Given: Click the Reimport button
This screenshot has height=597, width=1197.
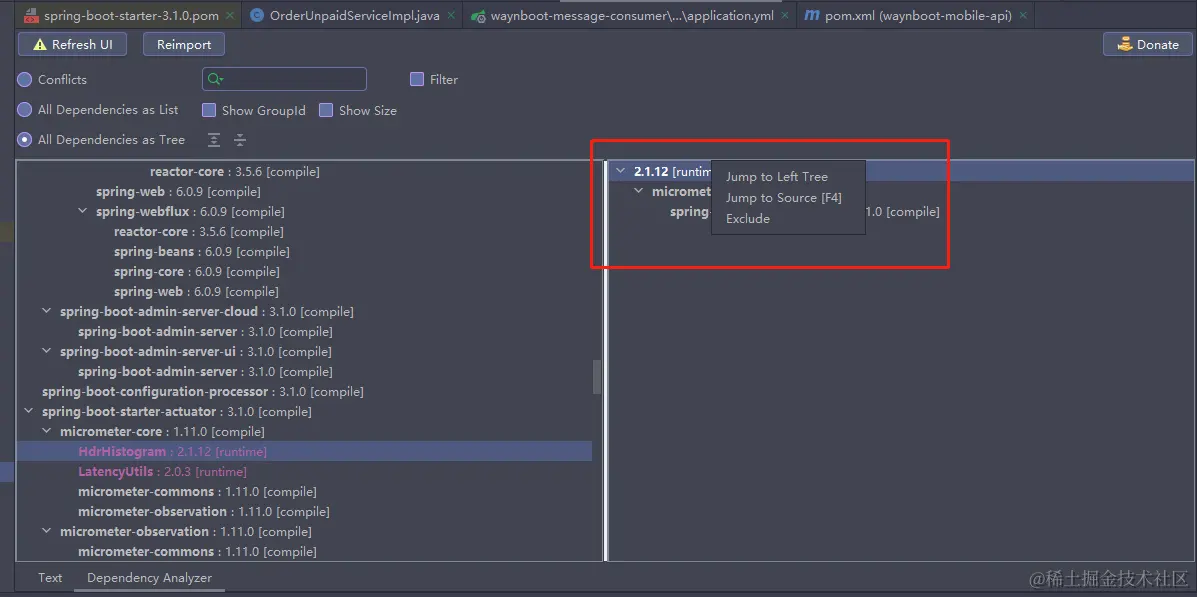Looking at the screenshot, I should point(184,44).
